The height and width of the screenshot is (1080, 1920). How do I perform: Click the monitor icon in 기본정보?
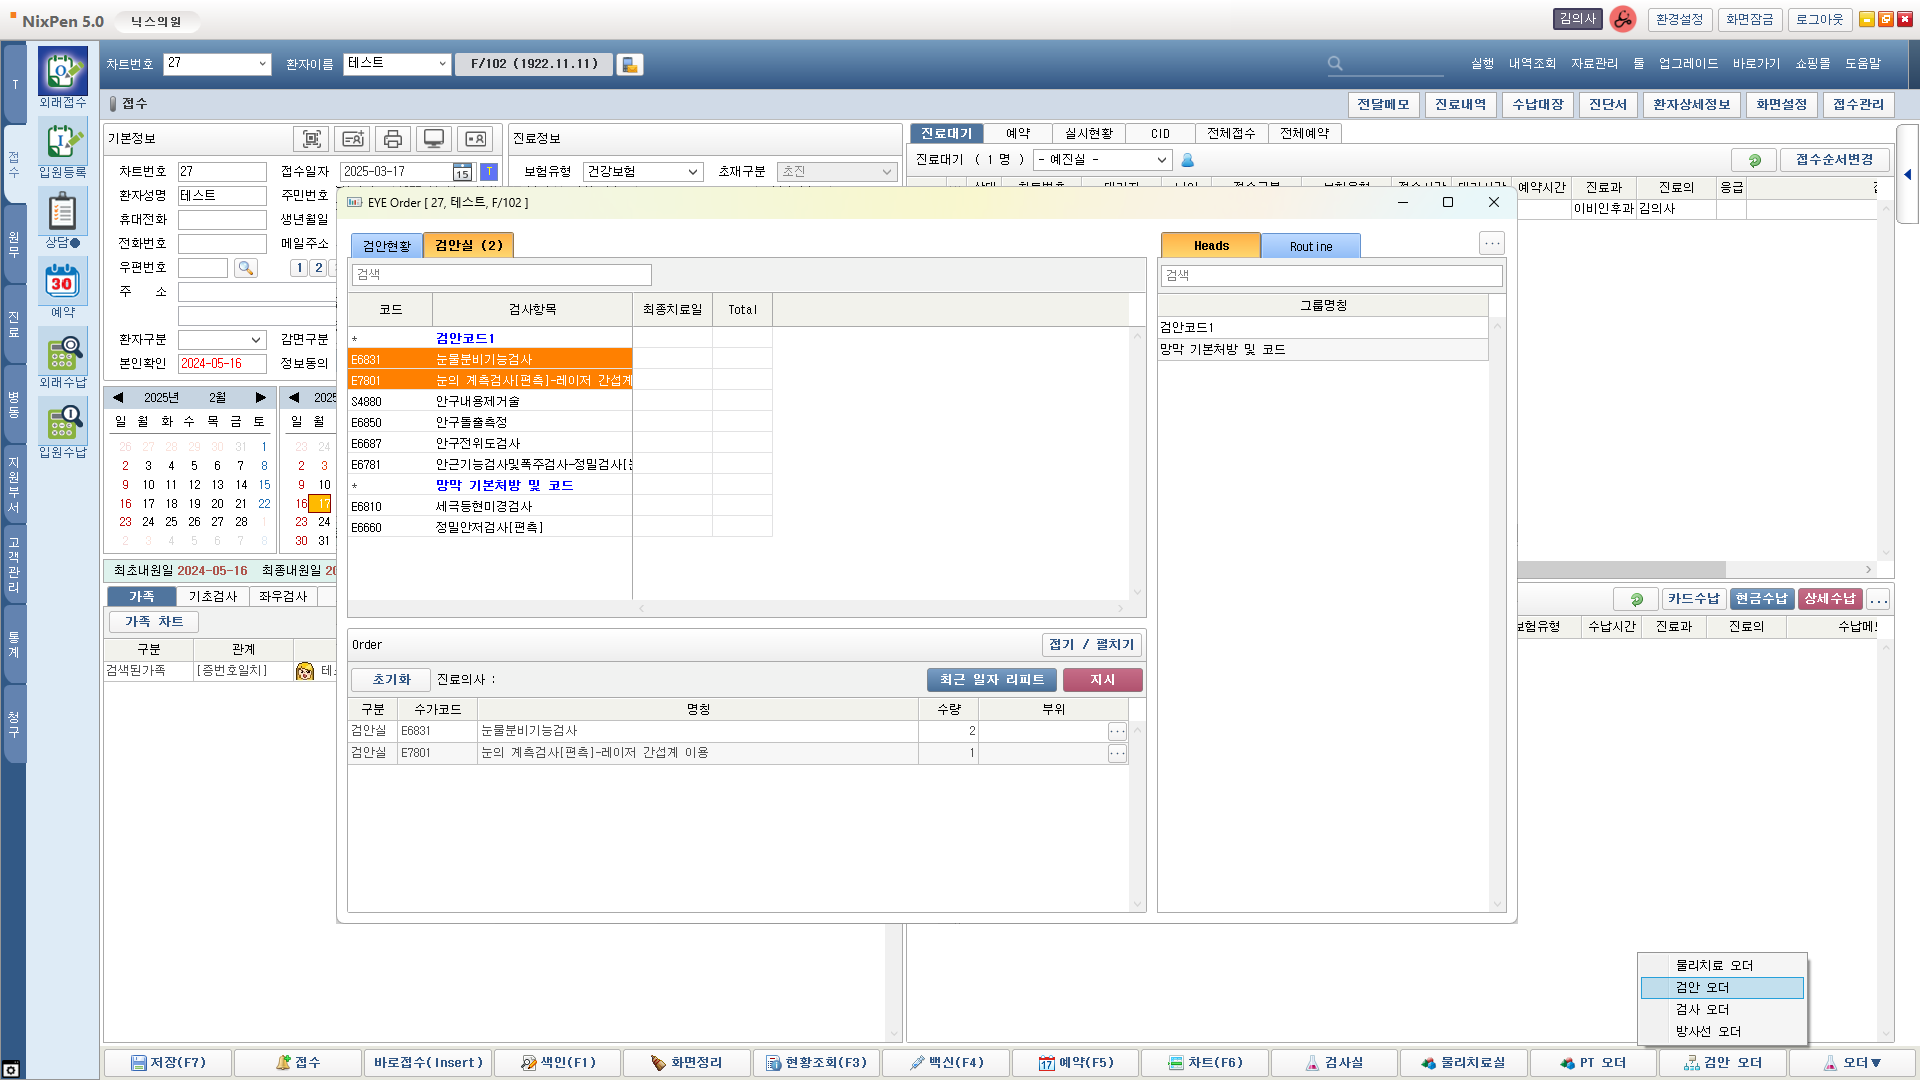(434, 139)
